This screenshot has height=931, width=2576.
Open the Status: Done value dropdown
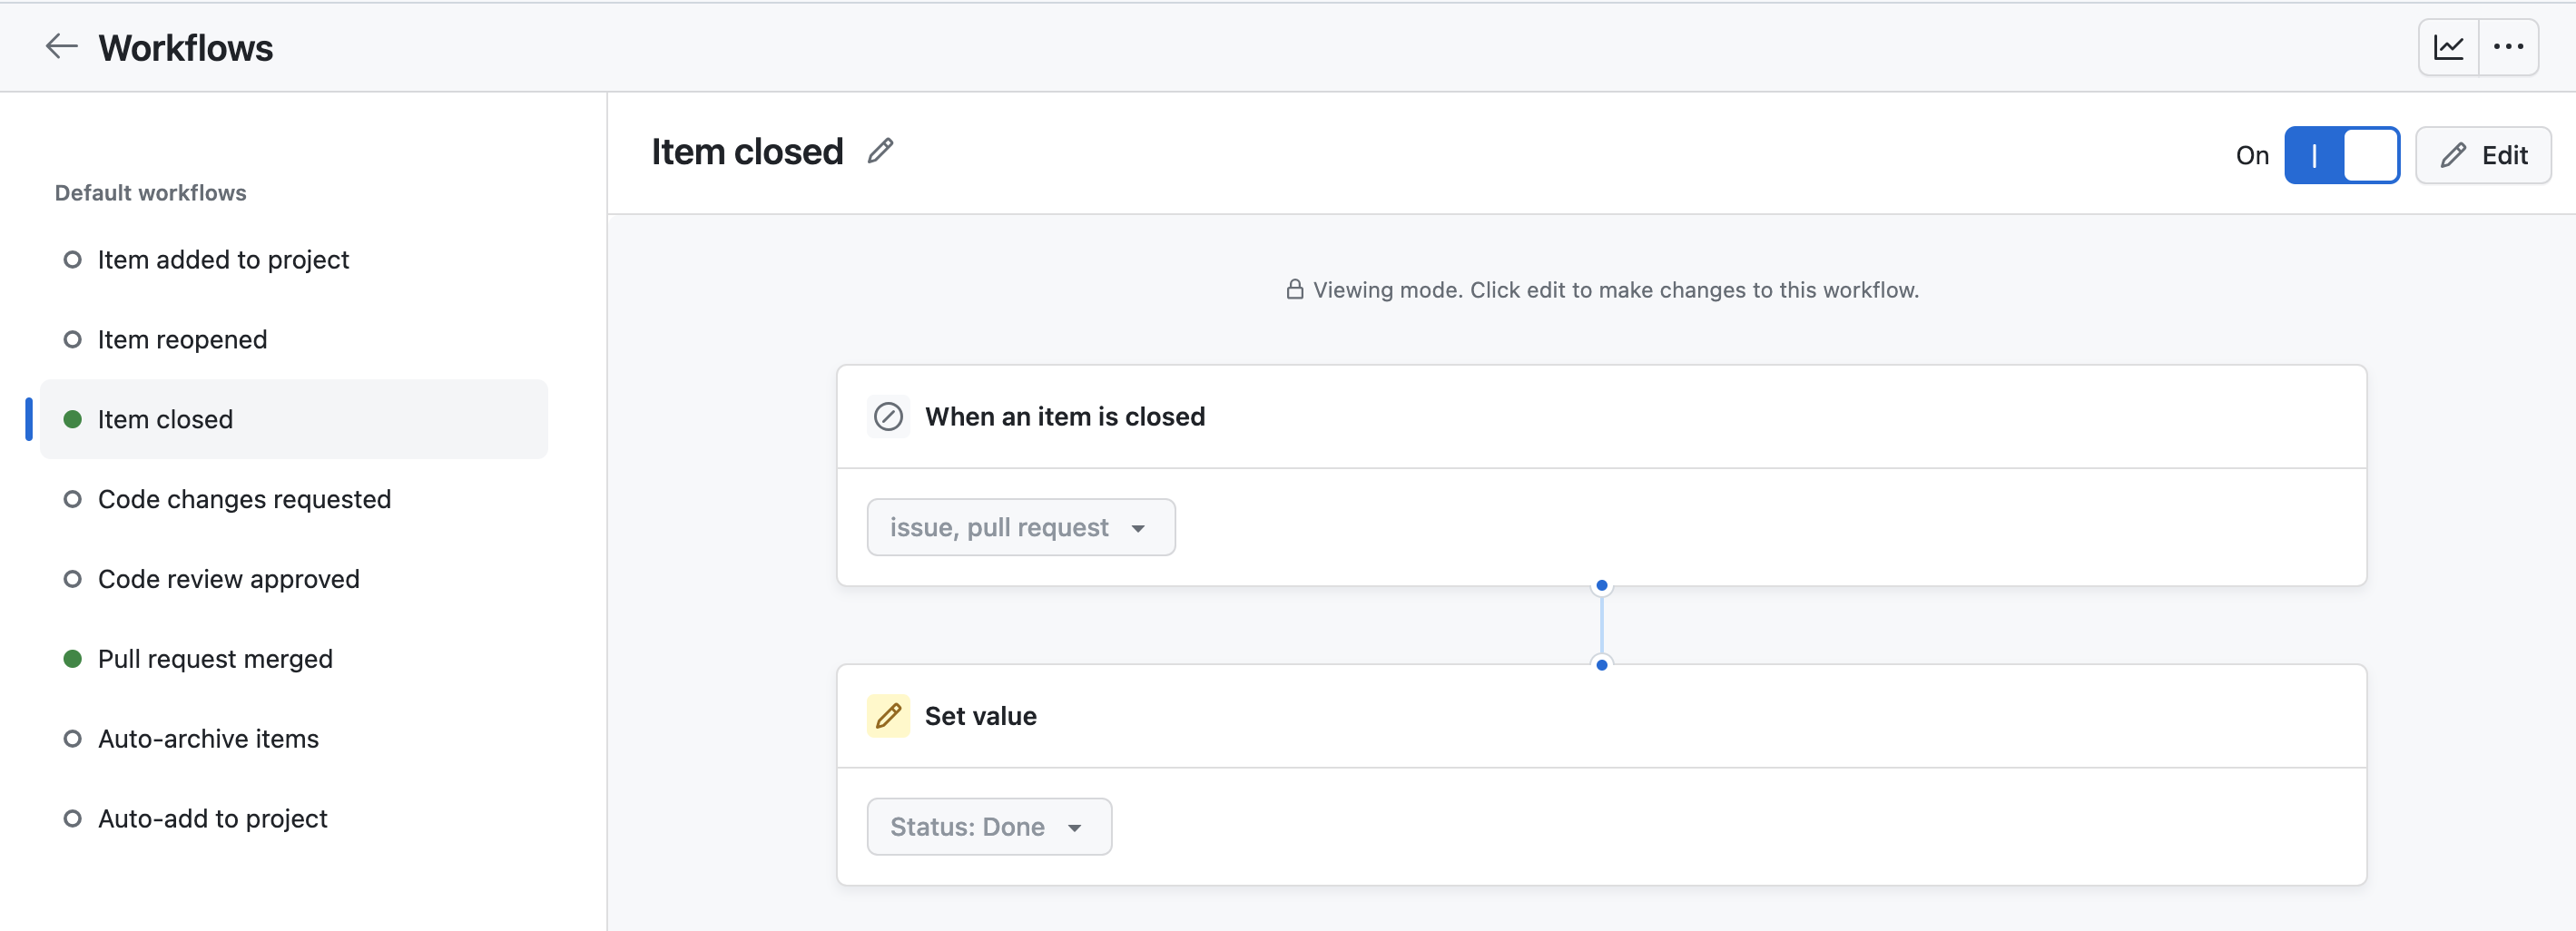[x=989, y=826]
